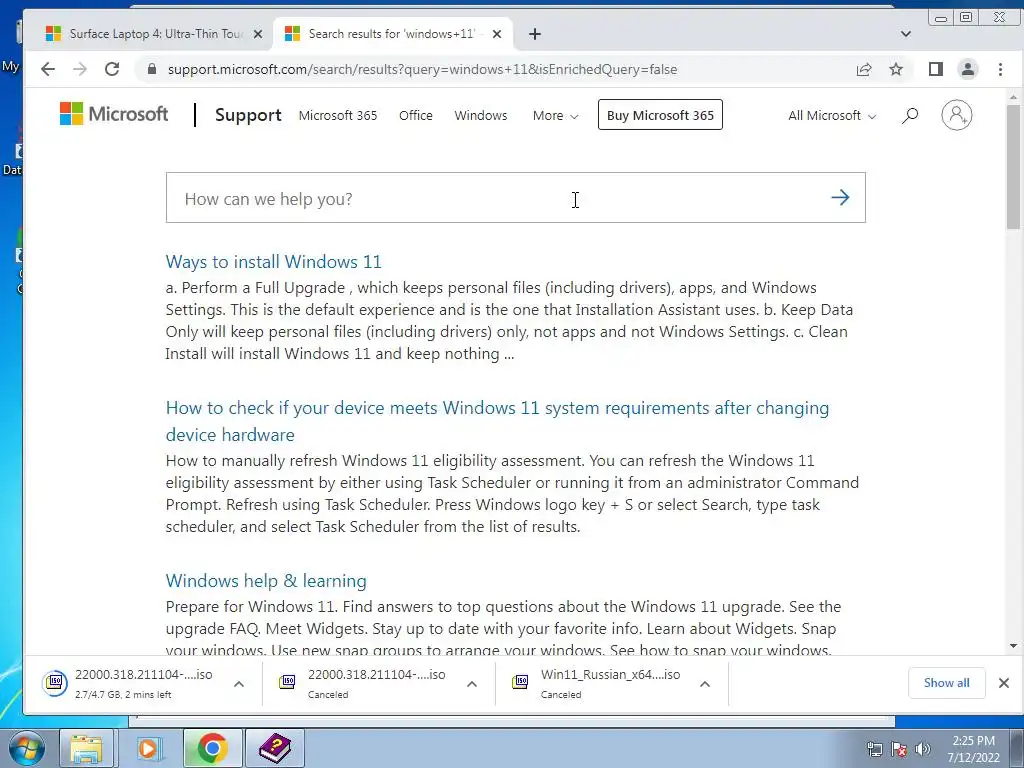Open the Microsoft 365 nav item
The width and height of the screenshot is (1024, 768).
[338, 116]
